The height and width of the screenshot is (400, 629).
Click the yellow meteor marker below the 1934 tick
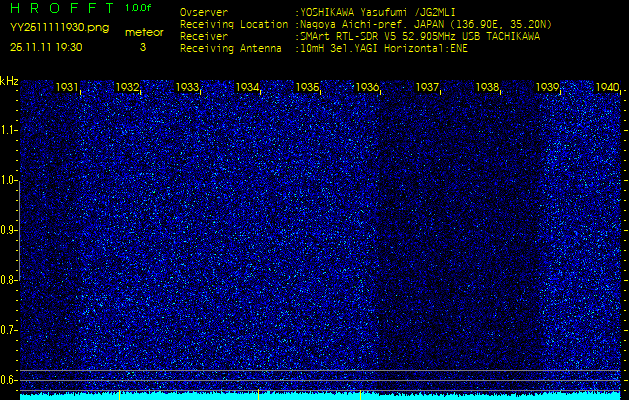tap(258, 395)
